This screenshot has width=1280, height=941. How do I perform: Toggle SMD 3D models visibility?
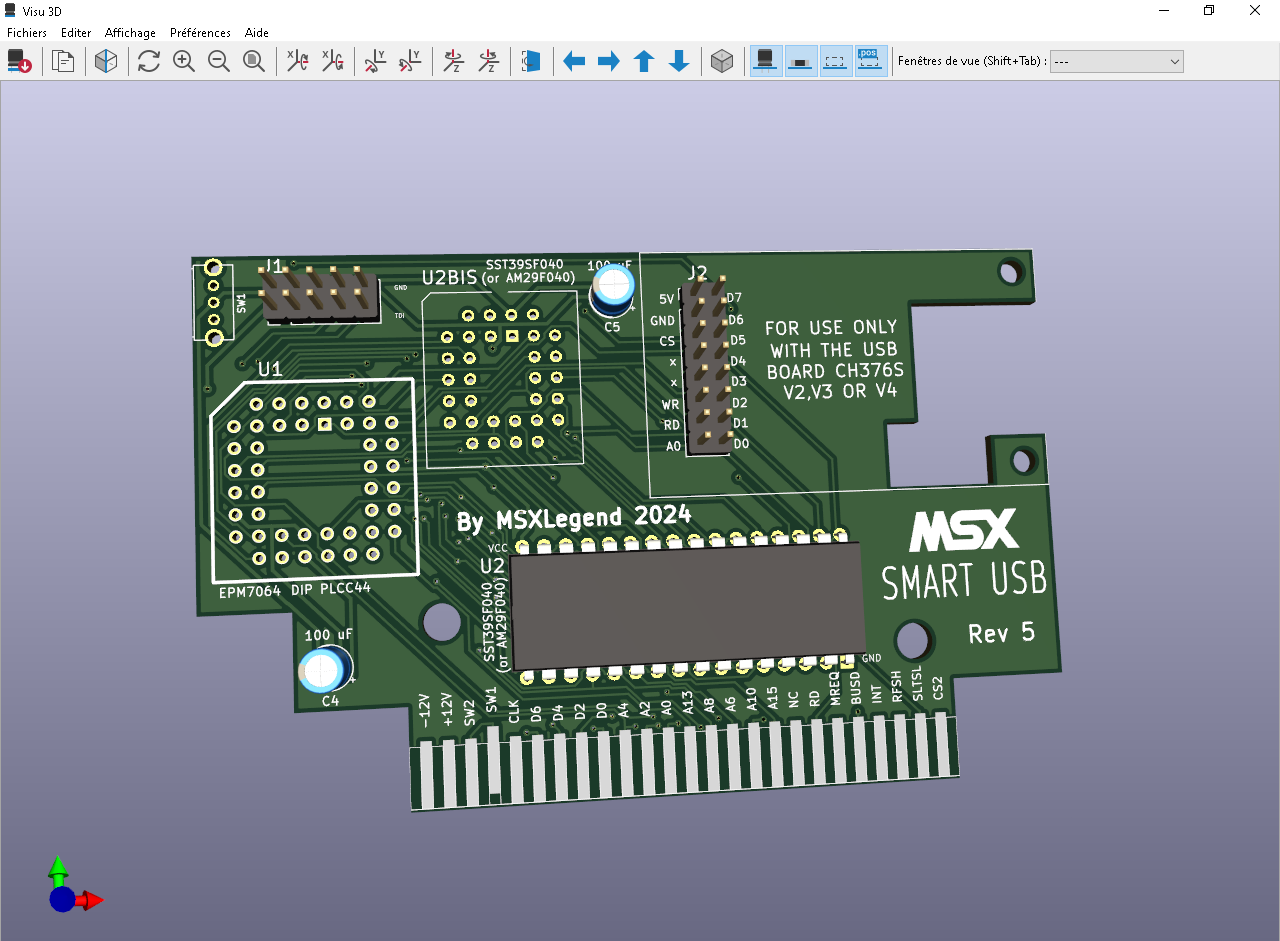801,61
